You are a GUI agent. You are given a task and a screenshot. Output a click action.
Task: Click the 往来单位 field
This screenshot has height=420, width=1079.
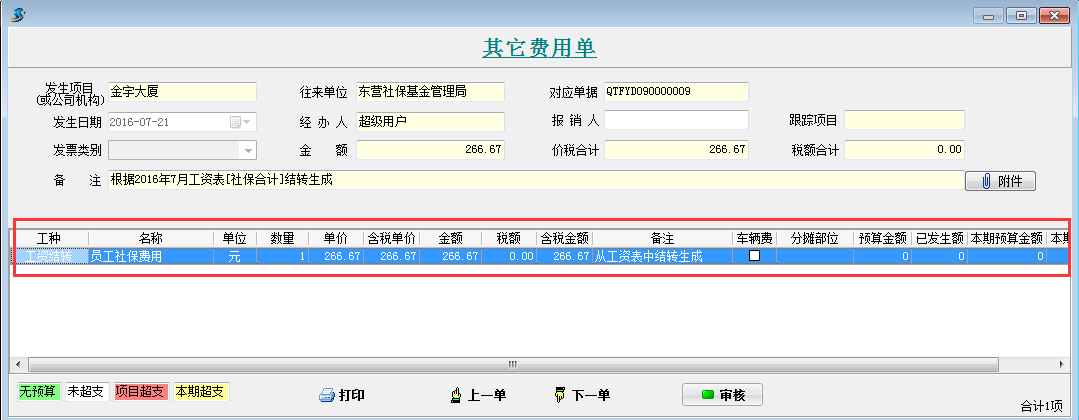tap(430, 92)
